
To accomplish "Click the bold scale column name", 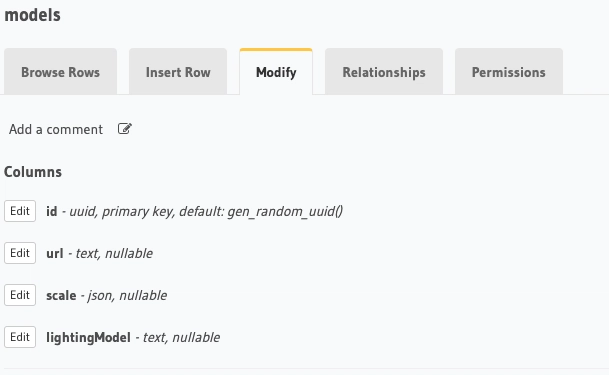I will (61, 295).
